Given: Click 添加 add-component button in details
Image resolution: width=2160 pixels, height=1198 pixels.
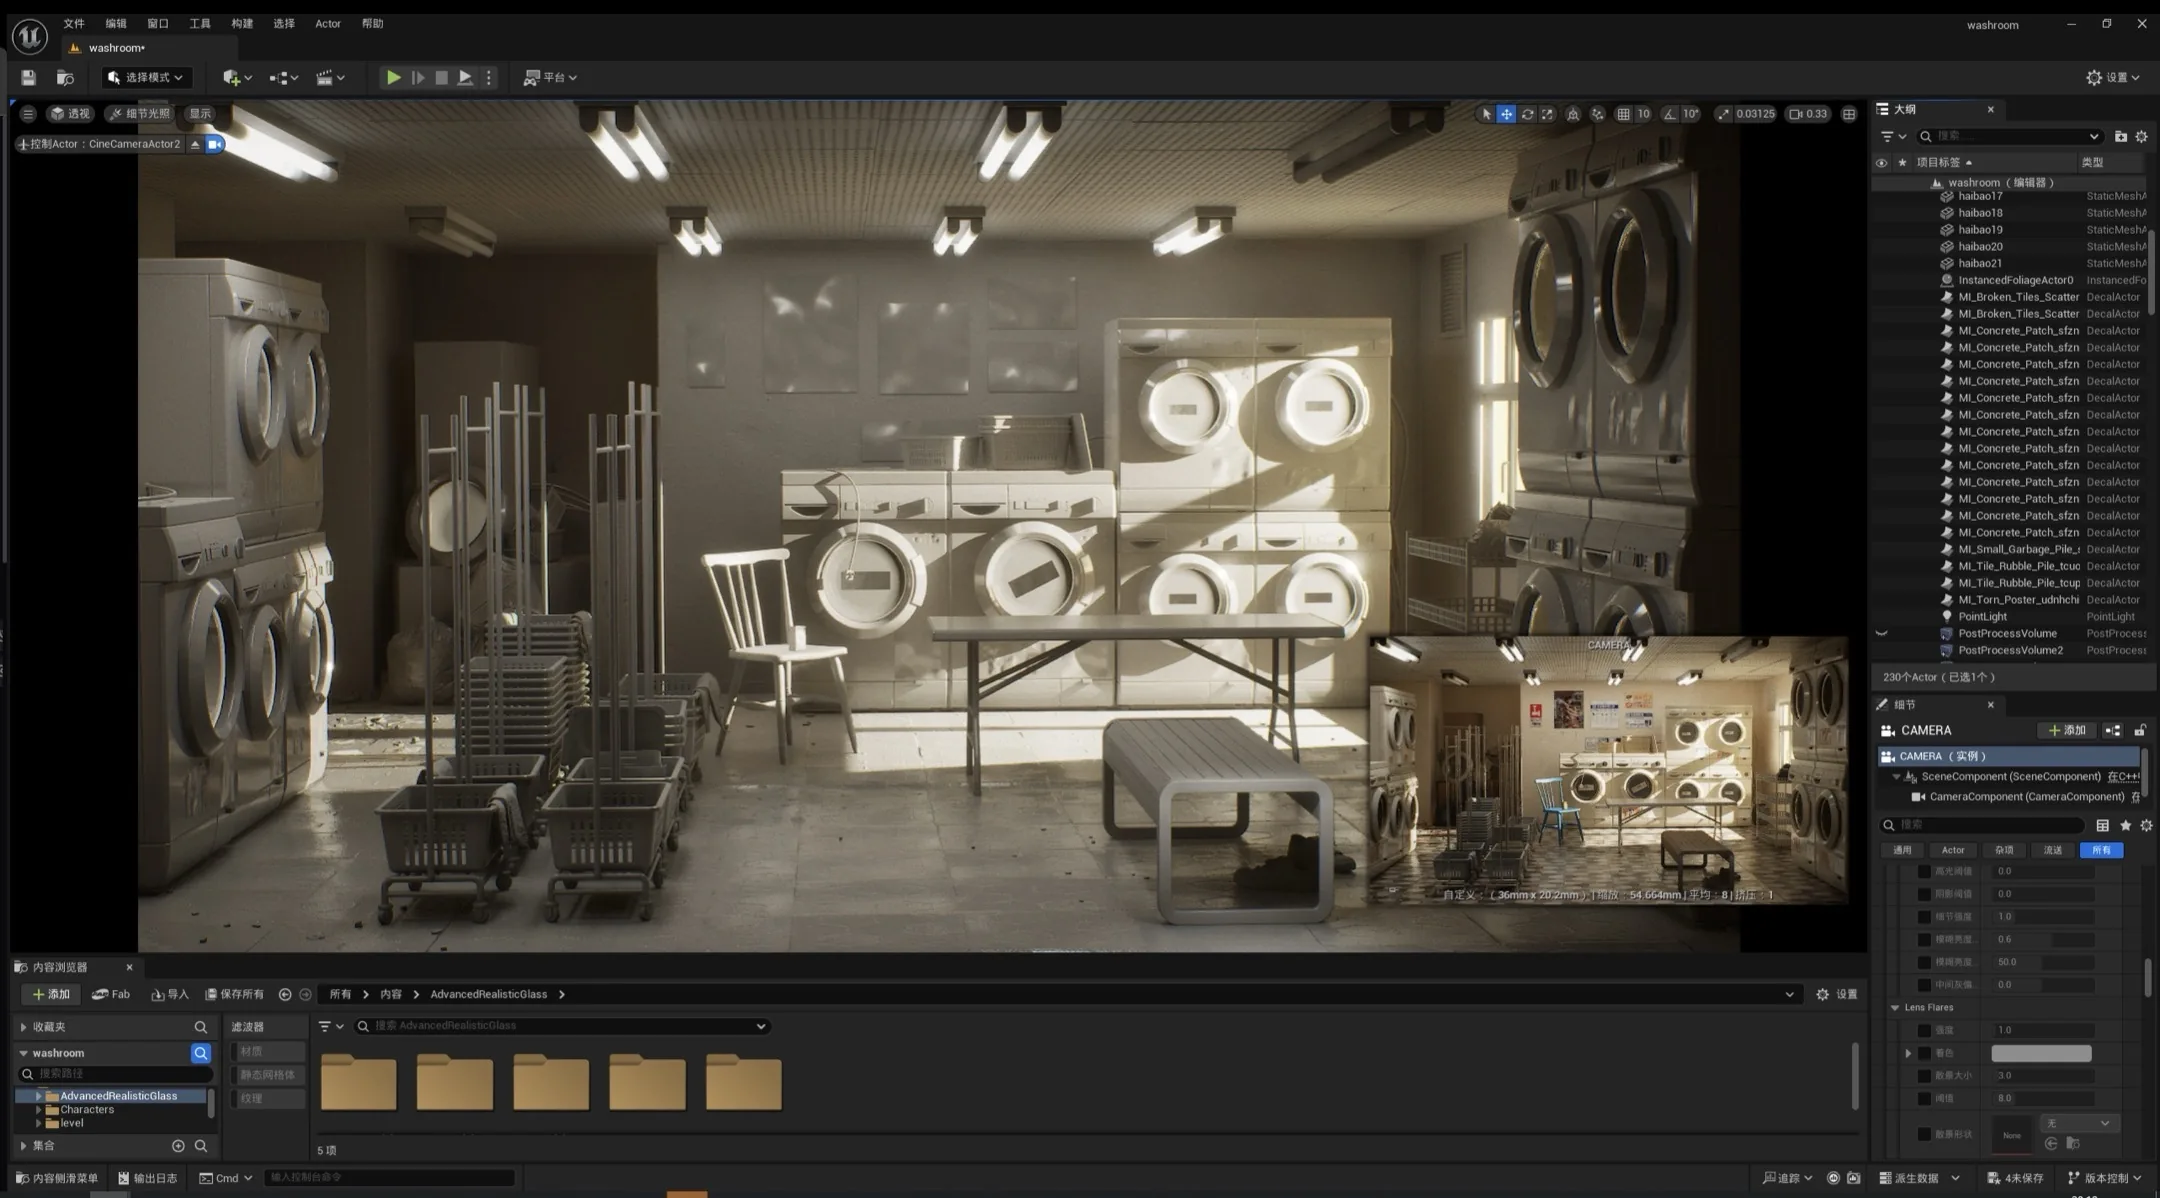Looking at the screenshot, I should (x=2067, y=730).
